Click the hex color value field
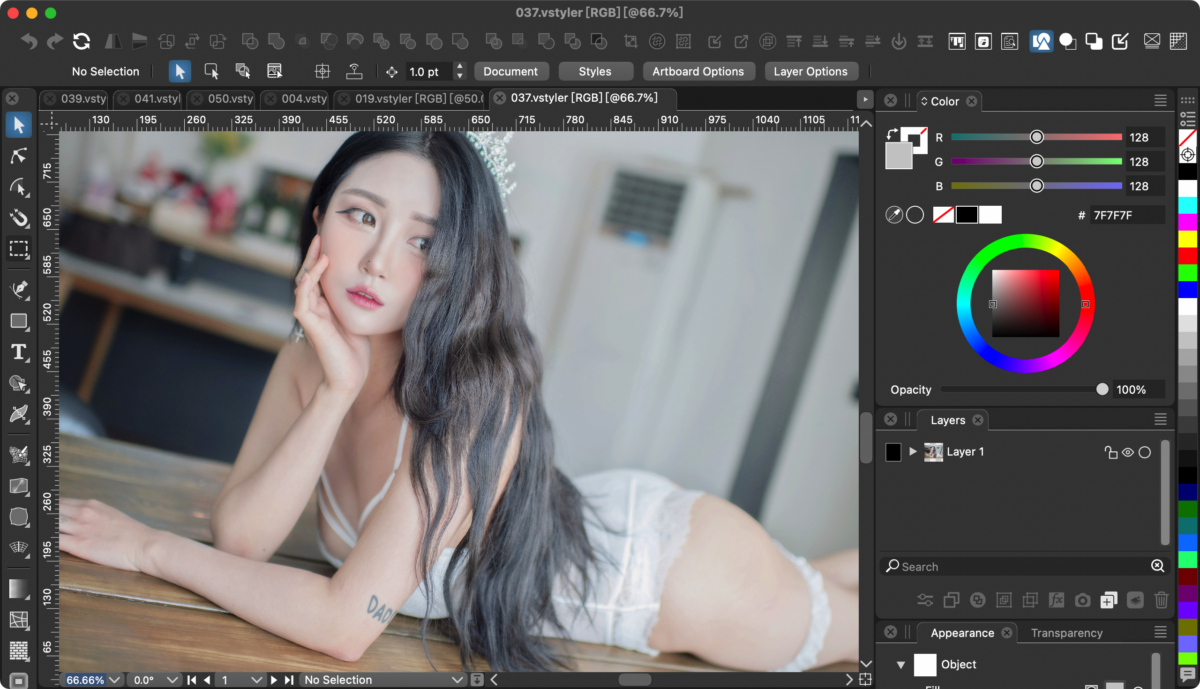This screenshot has width=1200, height=689. pyautogui.click(x=1127, y=215)
